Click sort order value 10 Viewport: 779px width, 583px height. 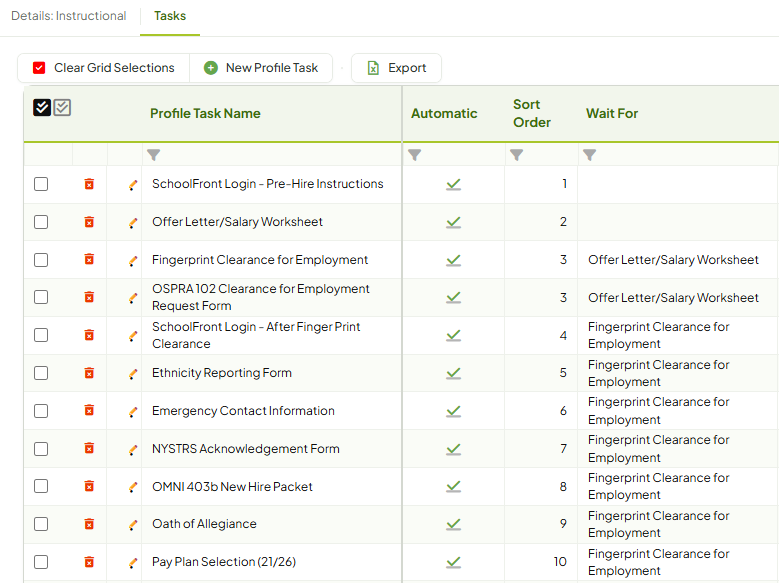(x=560, y=562)
